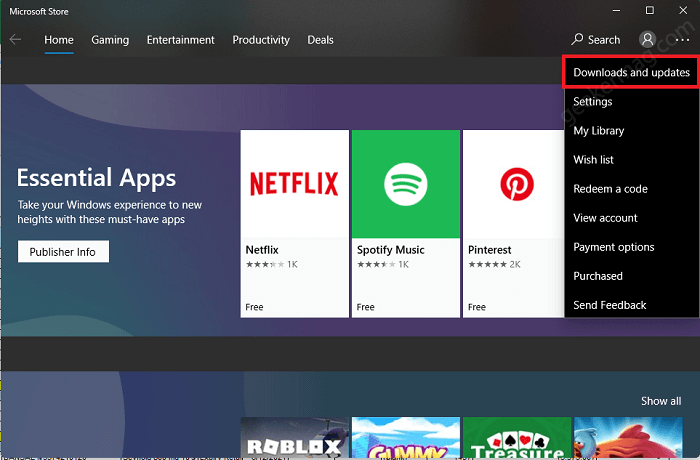Open the Pinterest logo tile
This screenshot has width=700, height=460.
(x=514, y=184)
